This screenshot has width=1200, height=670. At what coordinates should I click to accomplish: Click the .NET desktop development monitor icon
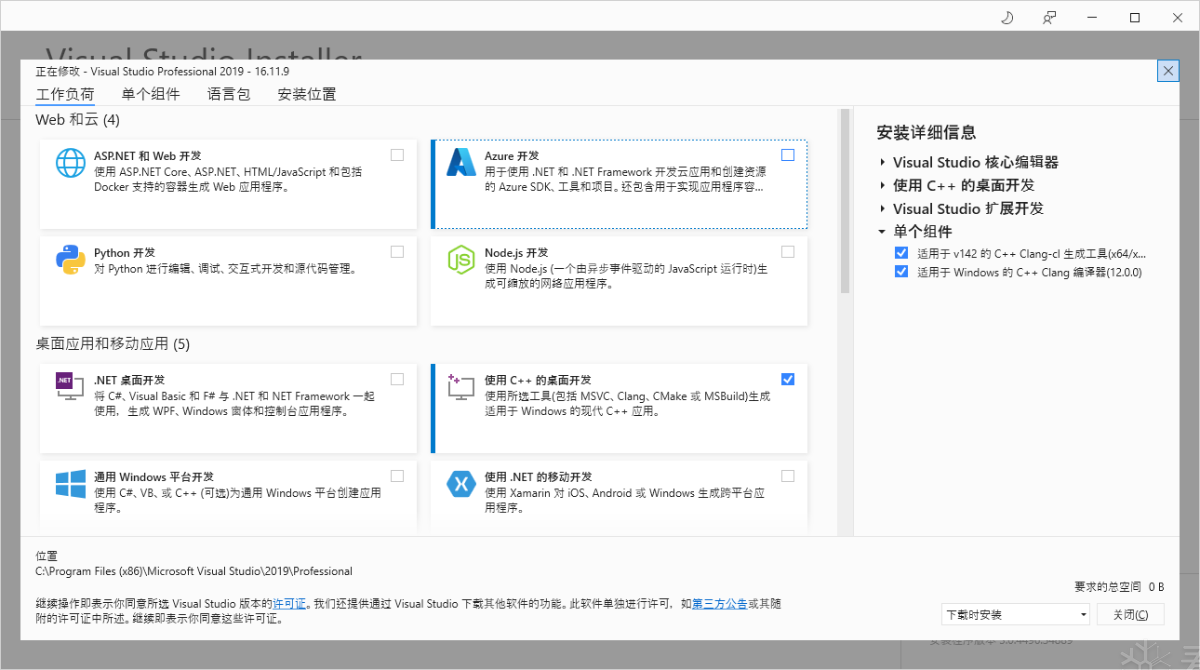coord(71,386)
